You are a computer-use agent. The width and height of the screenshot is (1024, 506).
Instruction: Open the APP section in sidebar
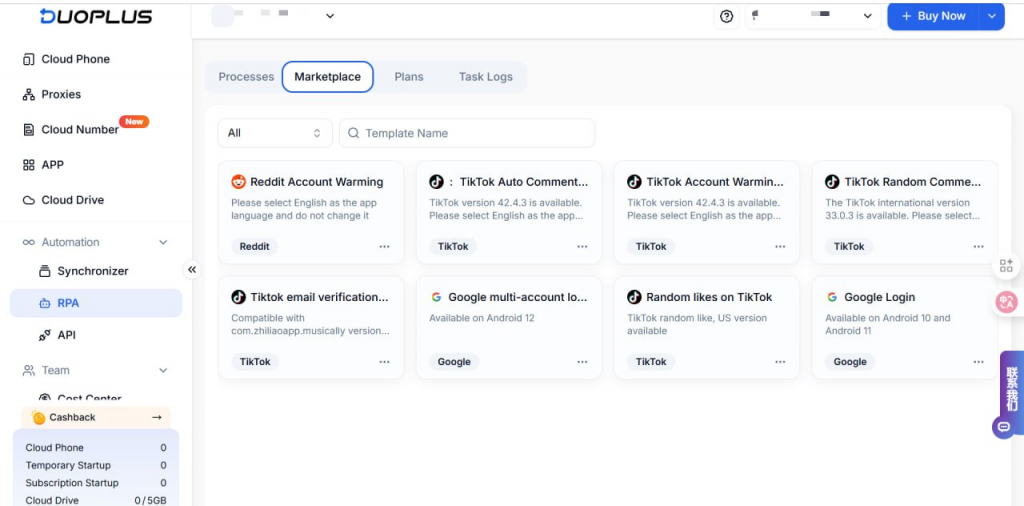point(52,165)
